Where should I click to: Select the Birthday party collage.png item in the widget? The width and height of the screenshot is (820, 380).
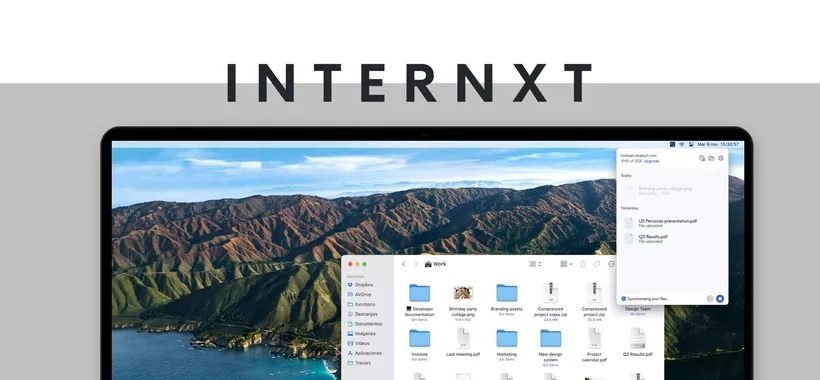658,190
